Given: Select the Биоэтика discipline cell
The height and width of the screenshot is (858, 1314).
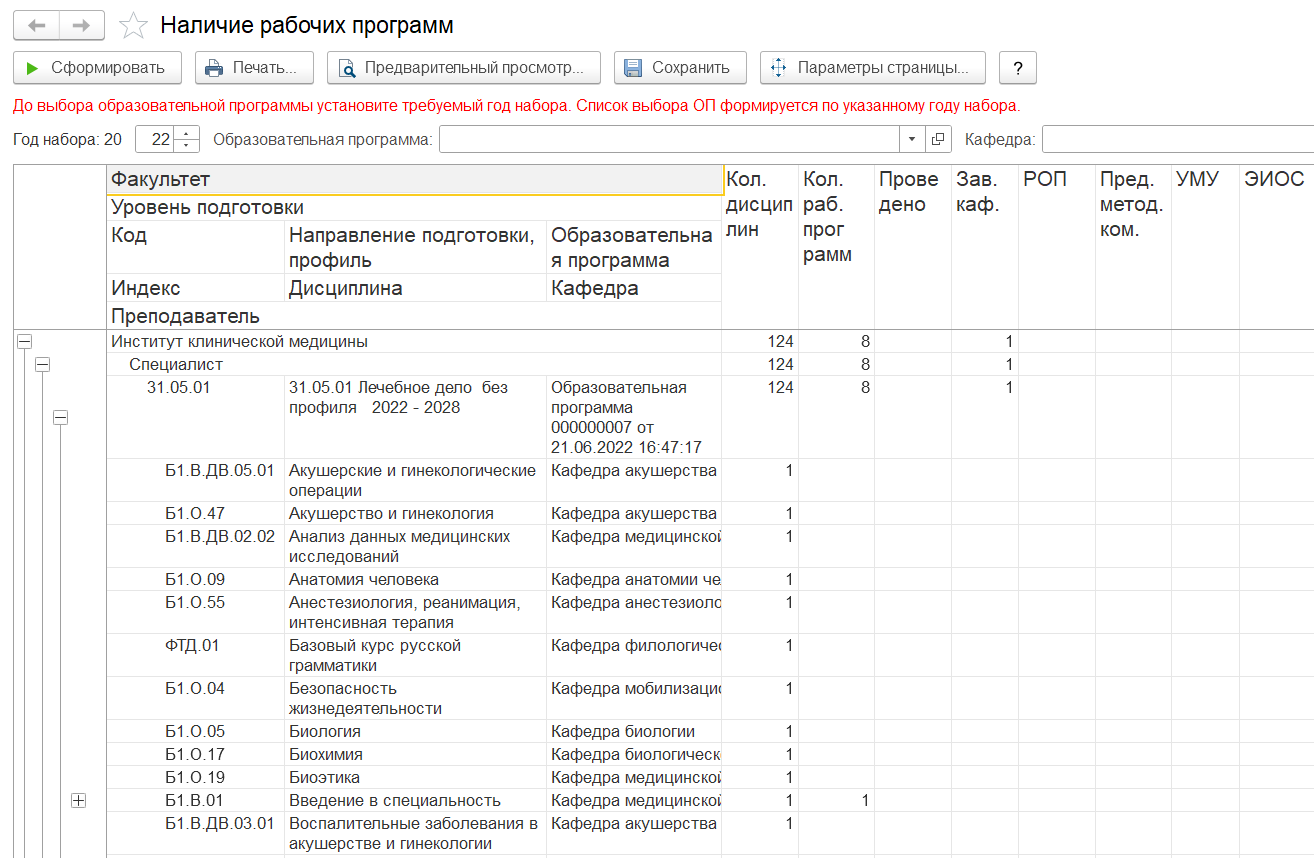Looking at the screenshot, I should tap(415, 777).
